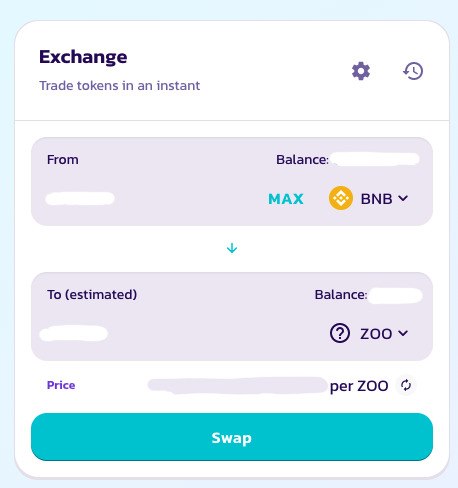
Task: Invert the price with the circular arrows icon
Action: 406,385
